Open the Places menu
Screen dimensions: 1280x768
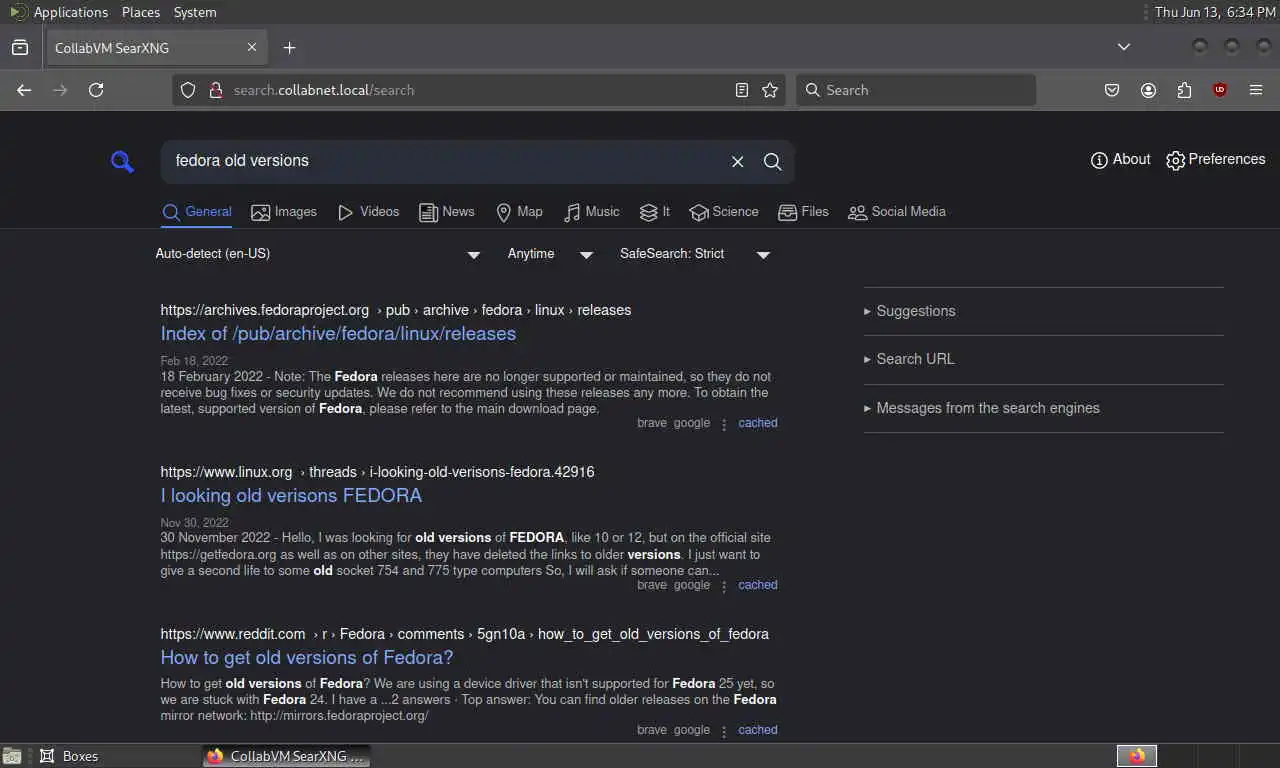[141, 12]
